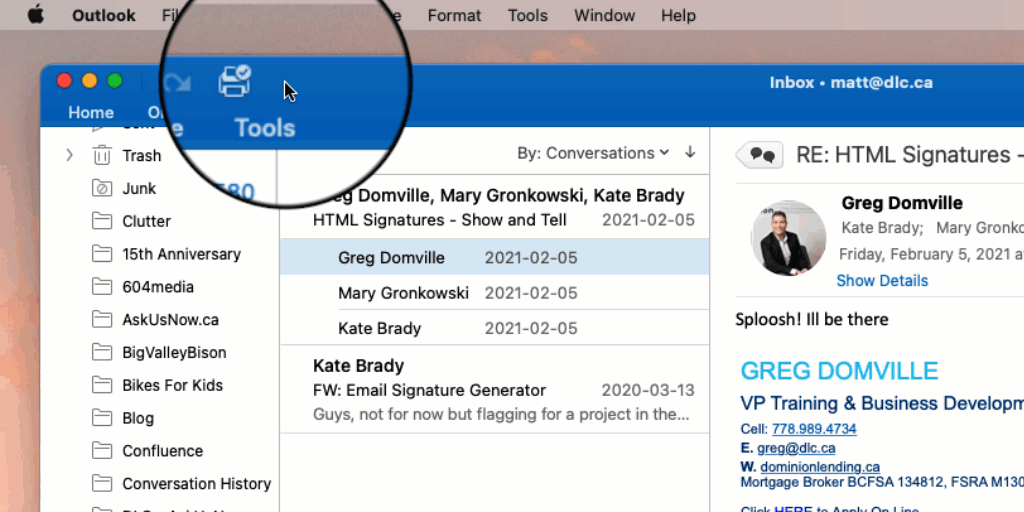Viewport: 1024px width, 512px height.
Task: Open the Clutter folder
Action: (146, 221)
